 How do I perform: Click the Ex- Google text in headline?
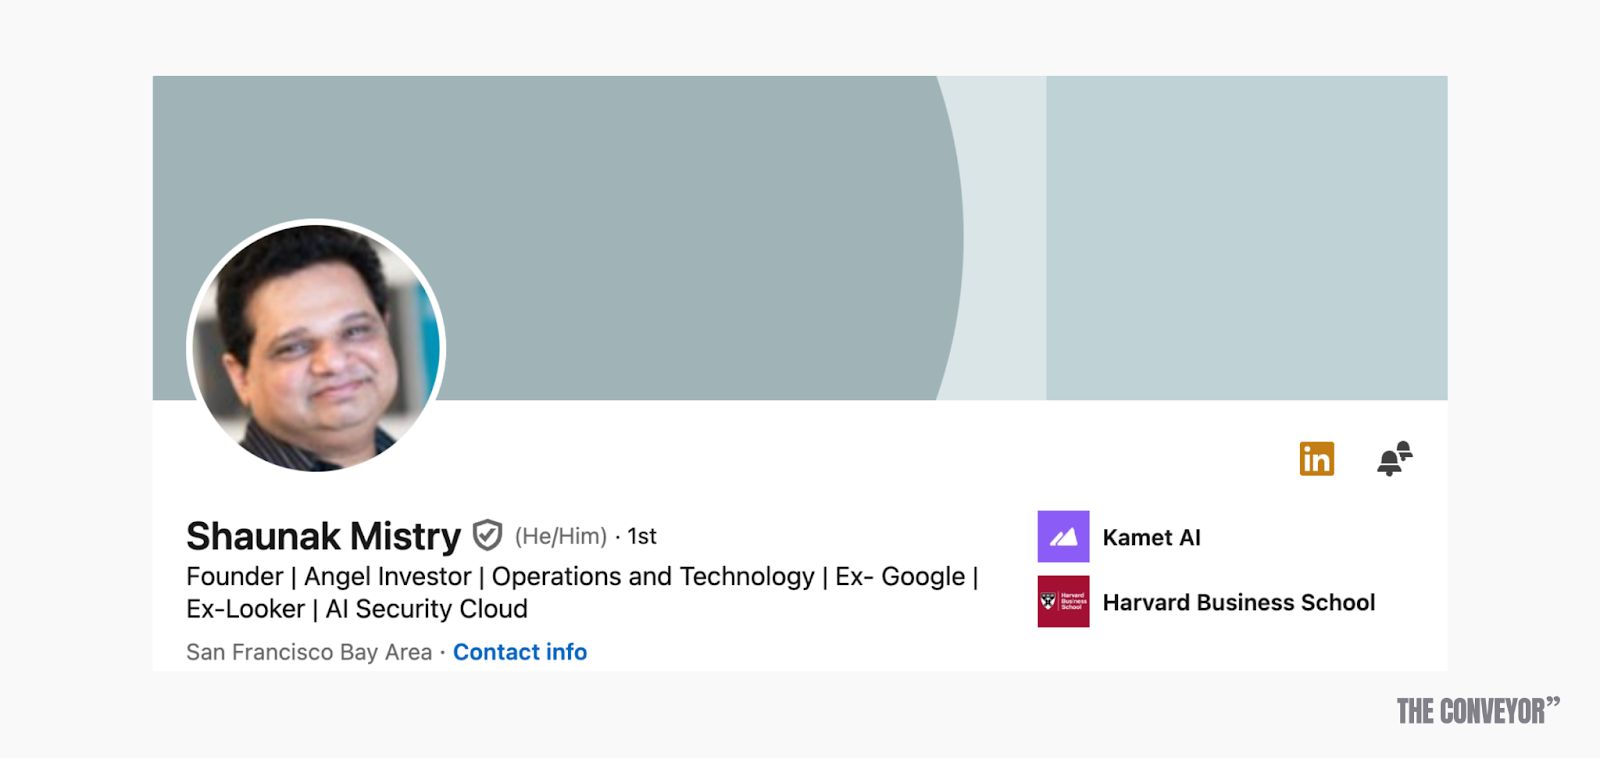pyautogui.click(x=900, y=577)
